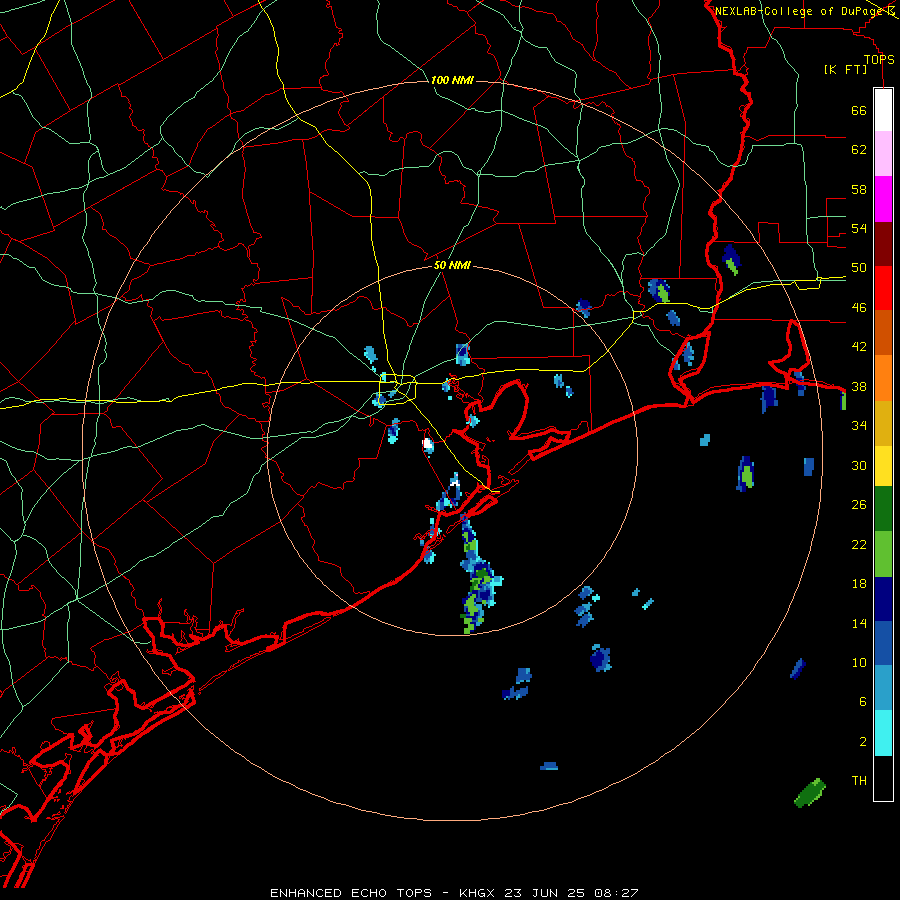The image size is (900, 900).
Task: Click the 'NEXLAB-College of DuPage' credit text
Action: pos(800,11)
